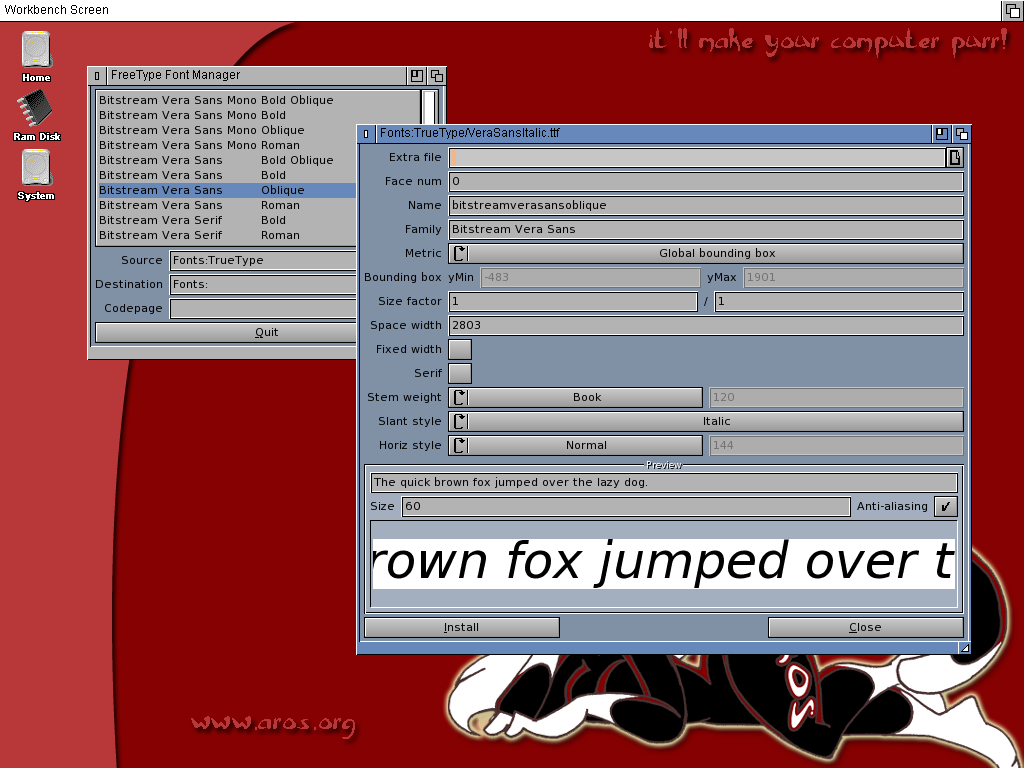Close the FreeType Font Manager window gadget
Viewport: 1024px width, 768px height.
[97, 76]
